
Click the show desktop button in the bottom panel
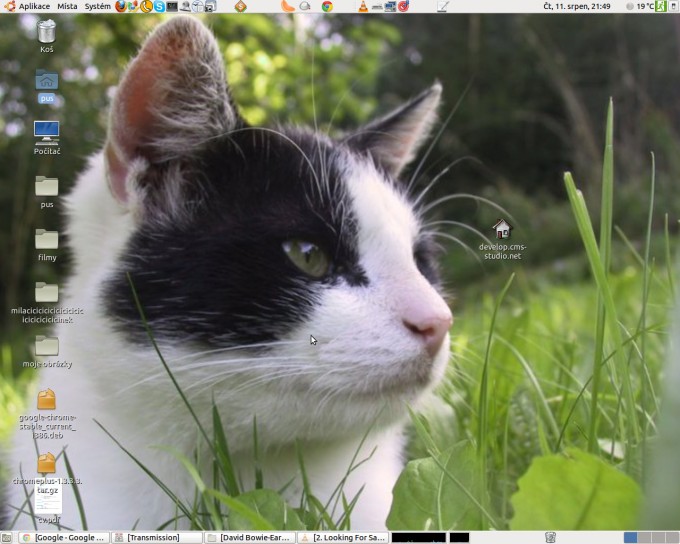[x=6, y=538]
